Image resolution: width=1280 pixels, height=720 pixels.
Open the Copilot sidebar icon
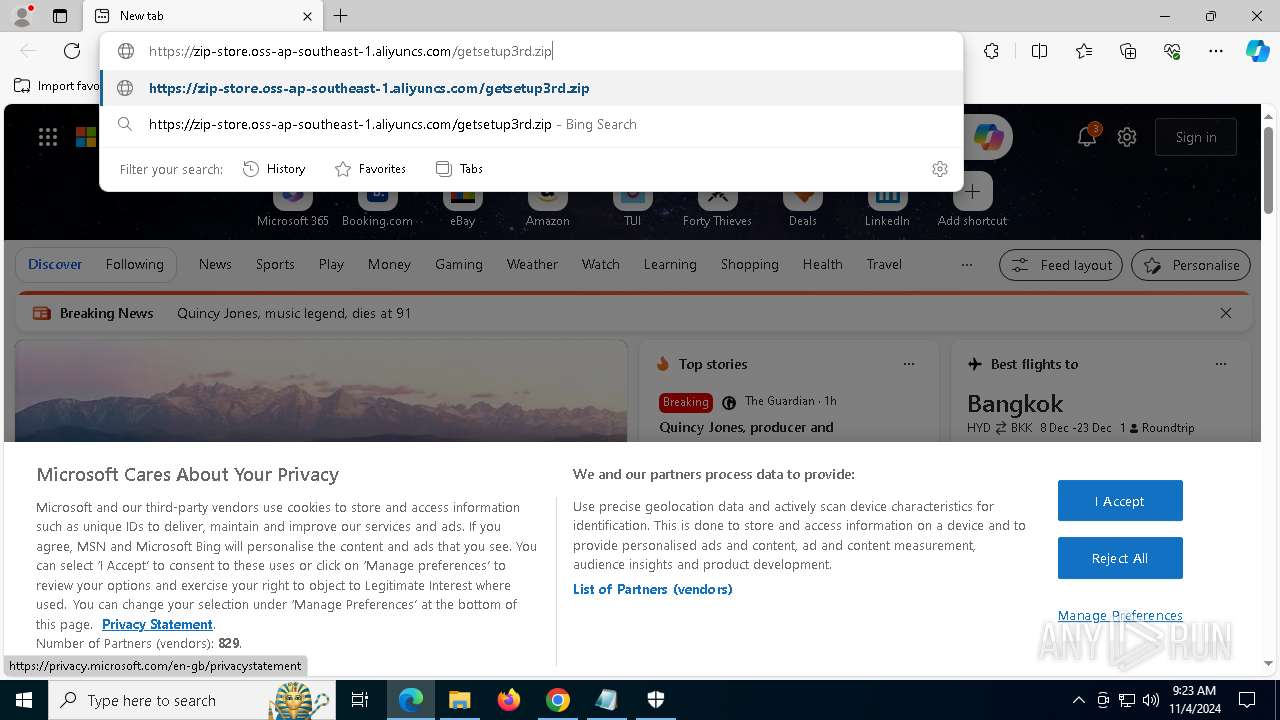point(1257,51)
